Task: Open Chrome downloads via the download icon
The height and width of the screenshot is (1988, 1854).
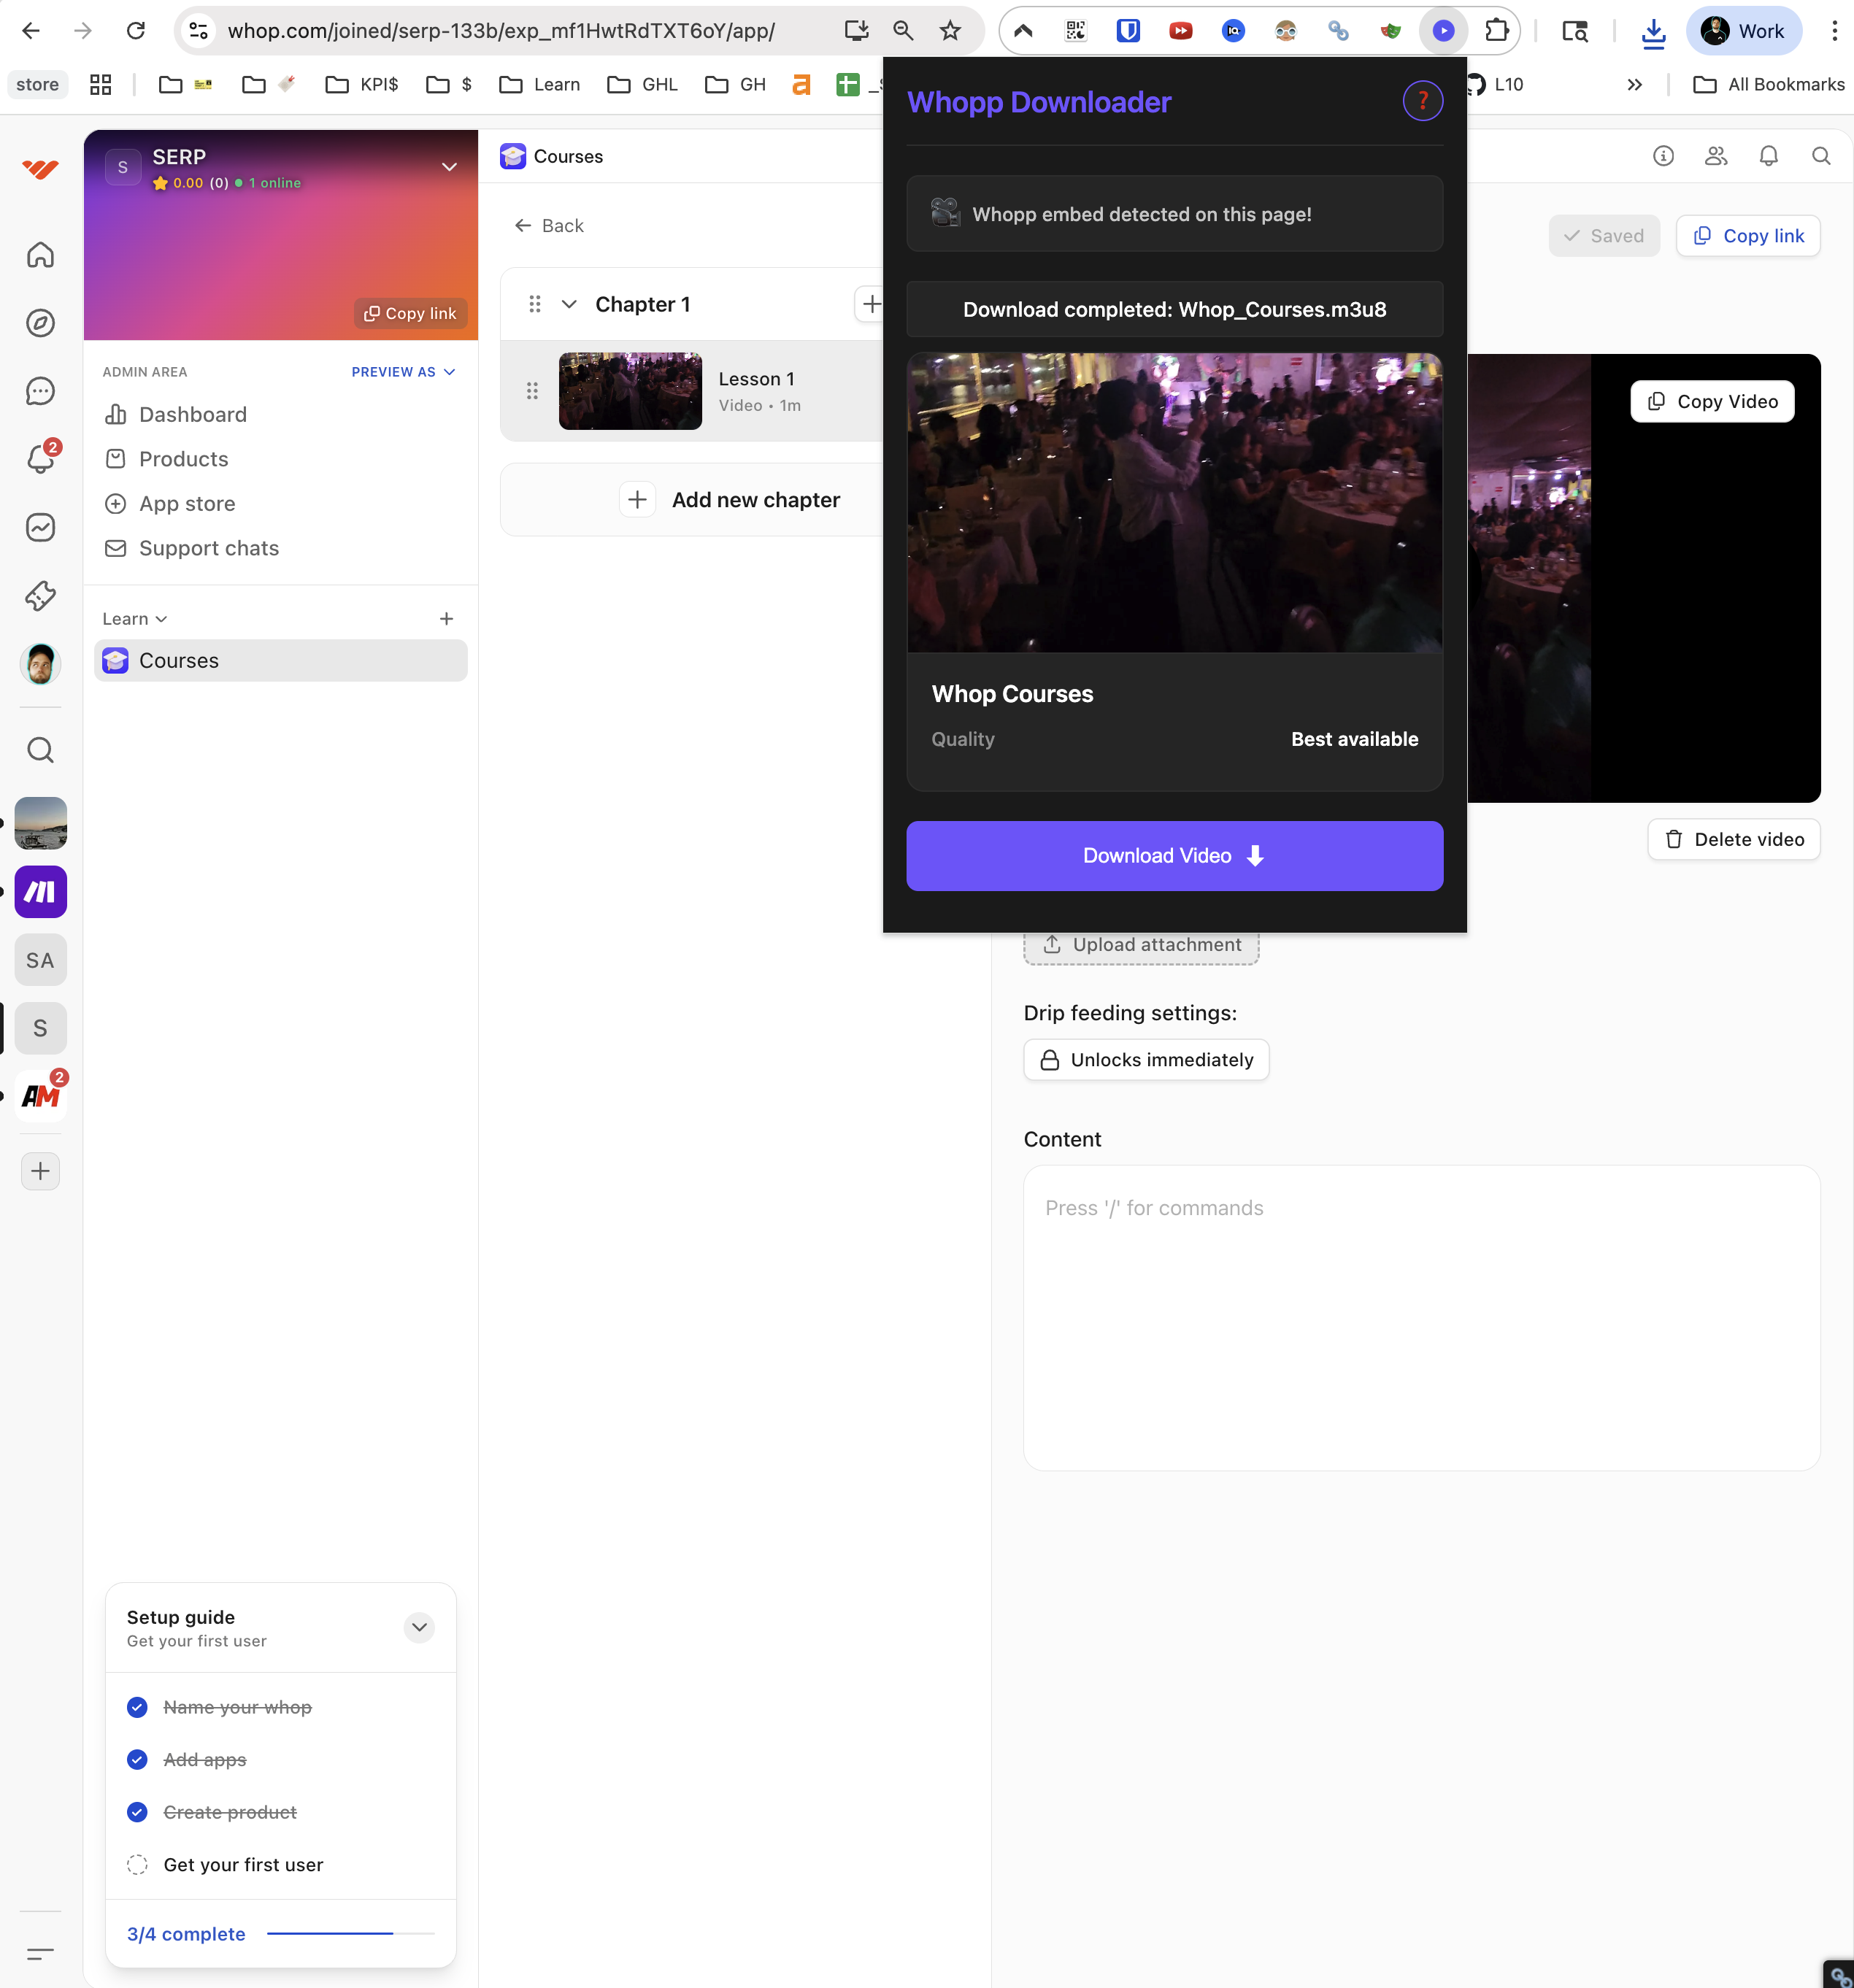Action: point(1654,31)
